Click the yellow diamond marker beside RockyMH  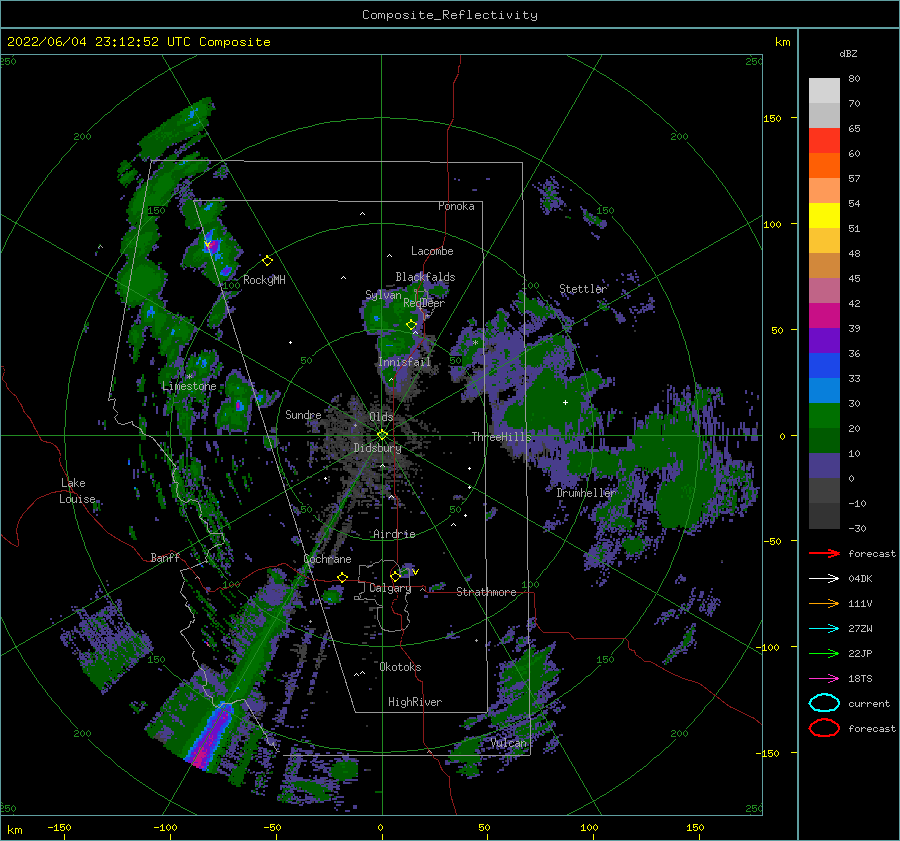point(267,261)
